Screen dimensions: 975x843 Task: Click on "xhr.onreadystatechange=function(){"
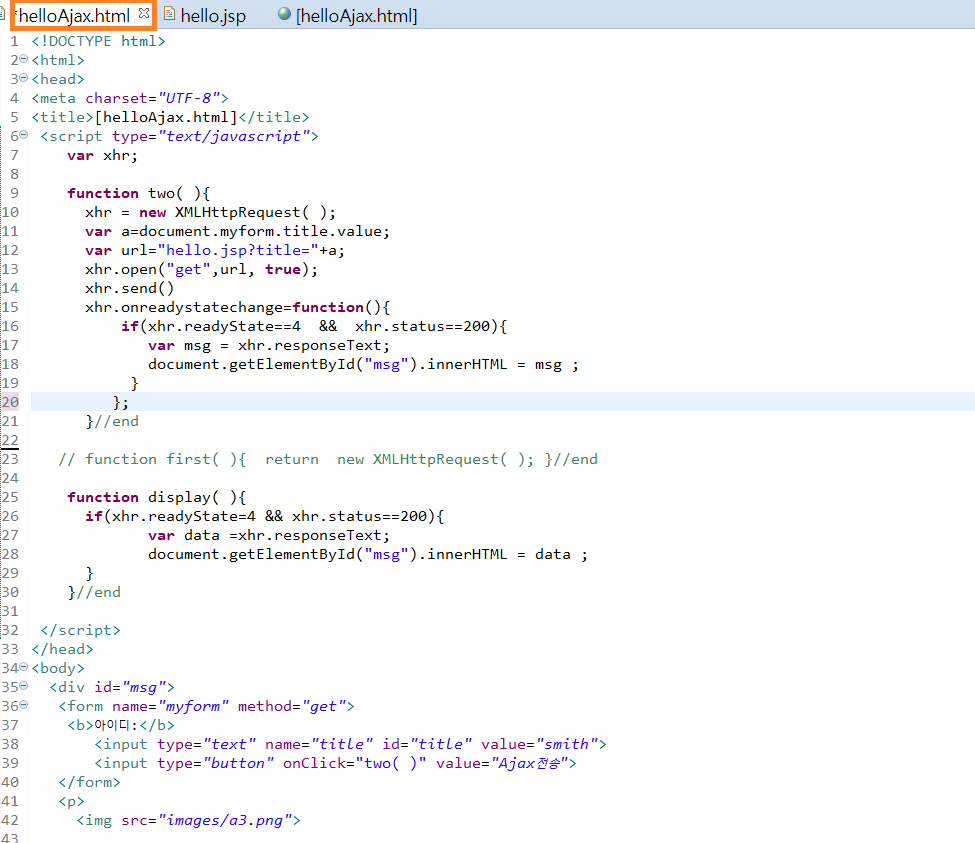[x=238, y=307]
